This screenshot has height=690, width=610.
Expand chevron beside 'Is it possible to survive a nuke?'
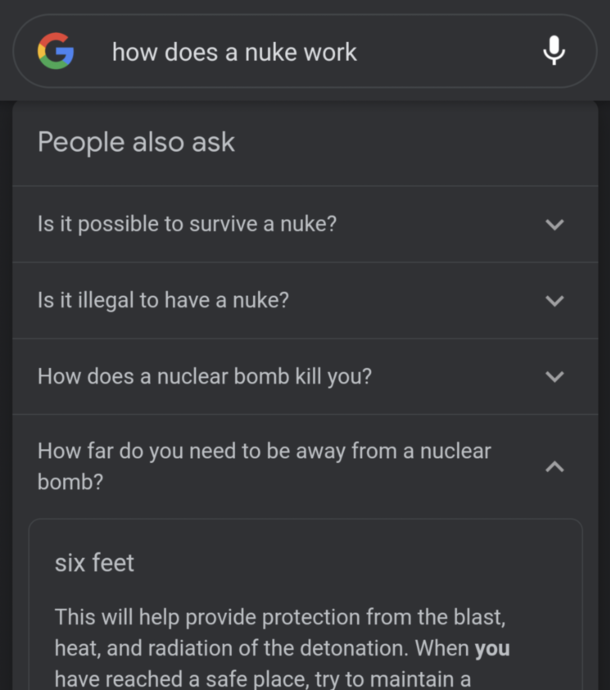555,225
